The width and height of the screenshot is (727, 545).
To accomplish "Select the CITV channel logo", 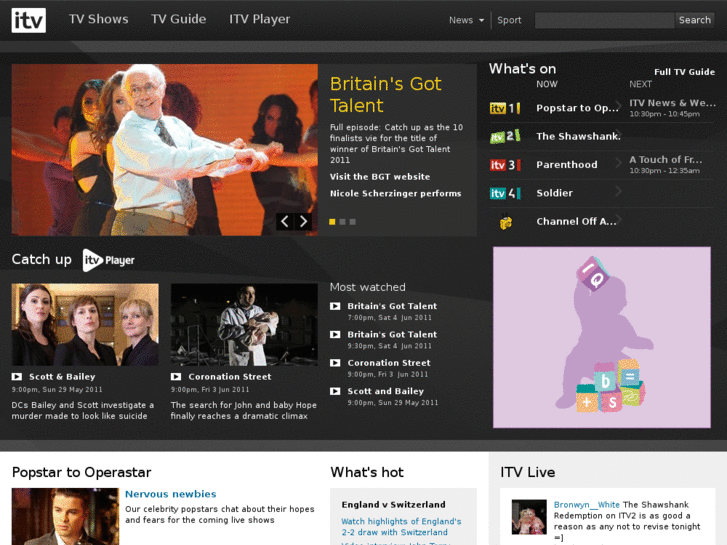I will pyautogui.click(x=505, y=222).
